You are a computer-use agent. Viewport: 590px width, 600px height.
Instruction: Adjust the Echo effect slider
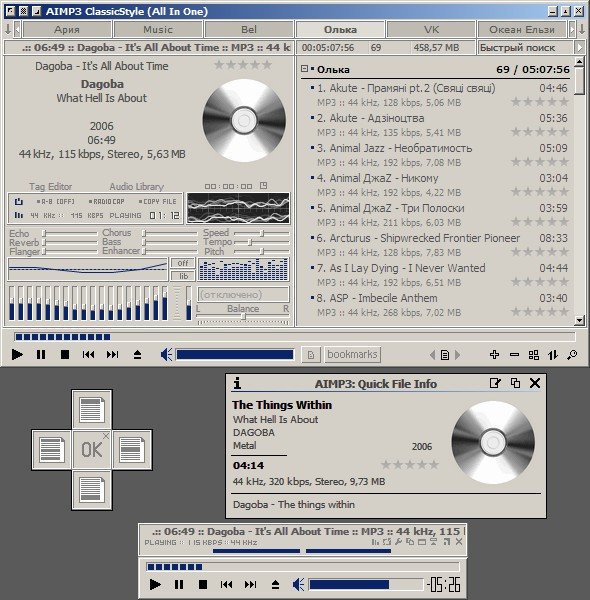point(70,233)
